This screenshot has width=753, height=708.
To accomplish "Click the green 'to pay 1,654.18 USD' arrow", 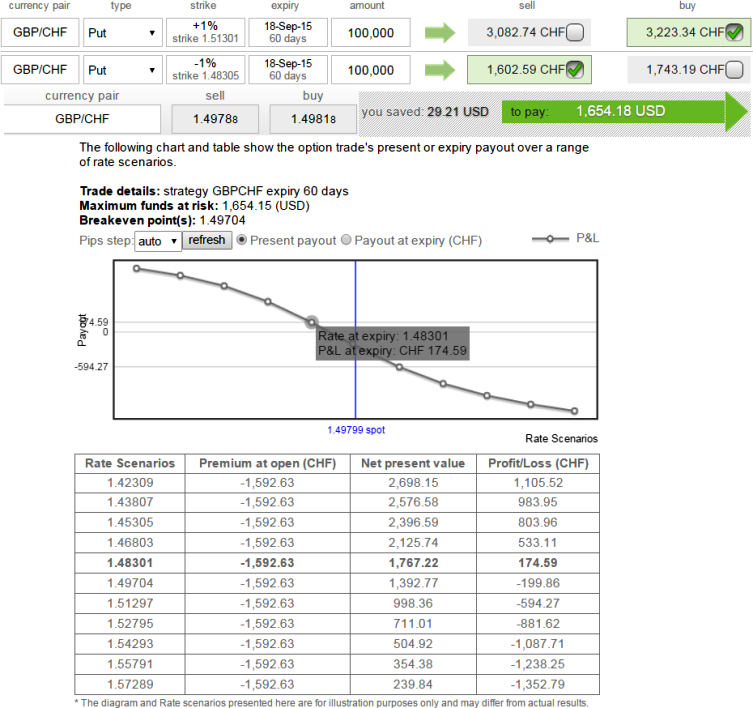I will (x=624, y=111).
